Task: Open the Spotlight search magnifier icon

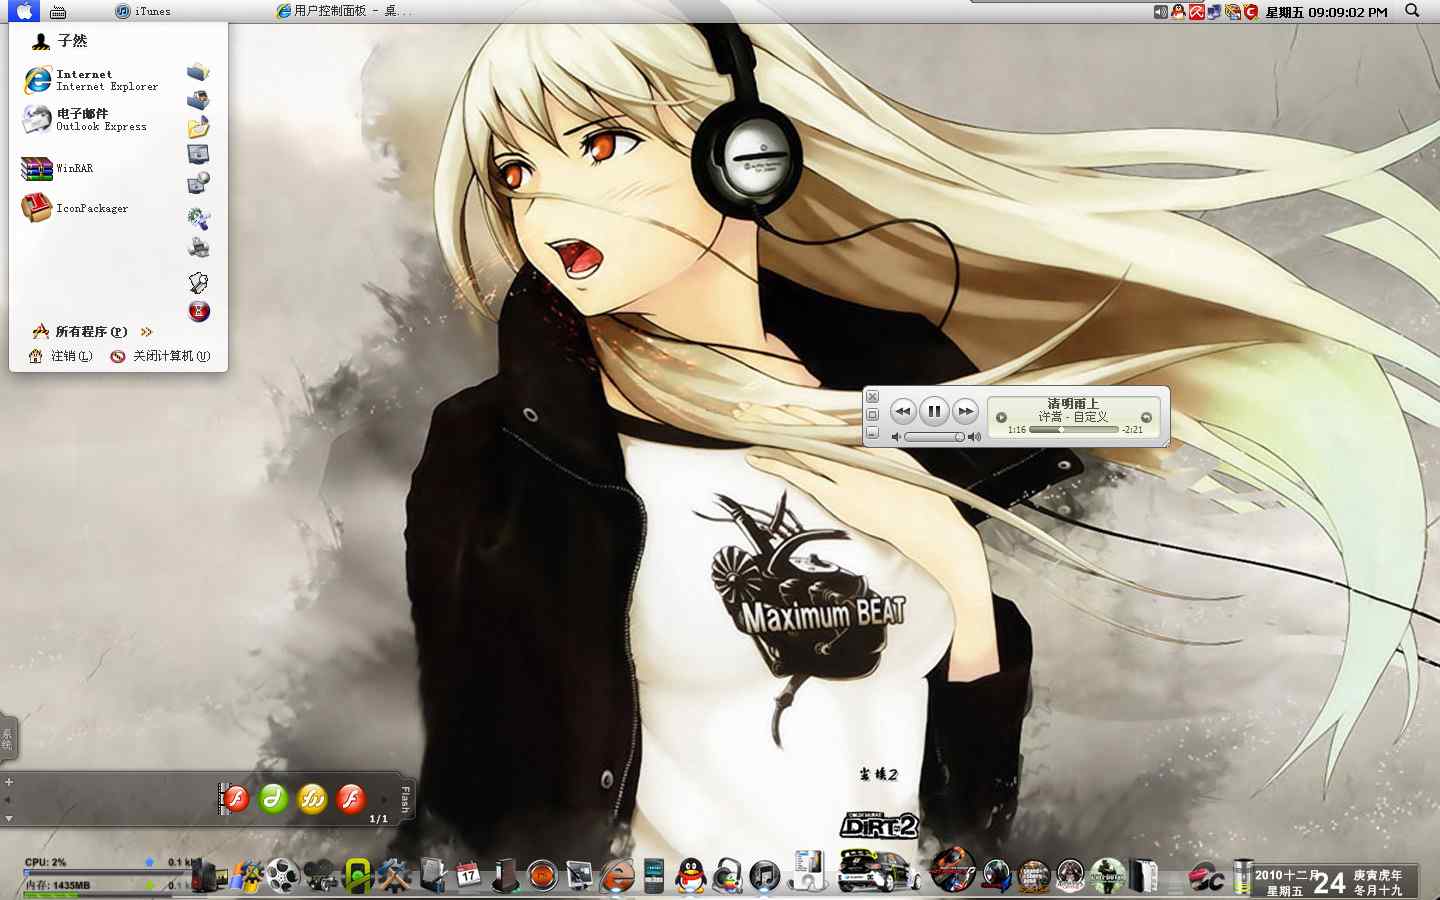Action: click(x=1412, y=11)
